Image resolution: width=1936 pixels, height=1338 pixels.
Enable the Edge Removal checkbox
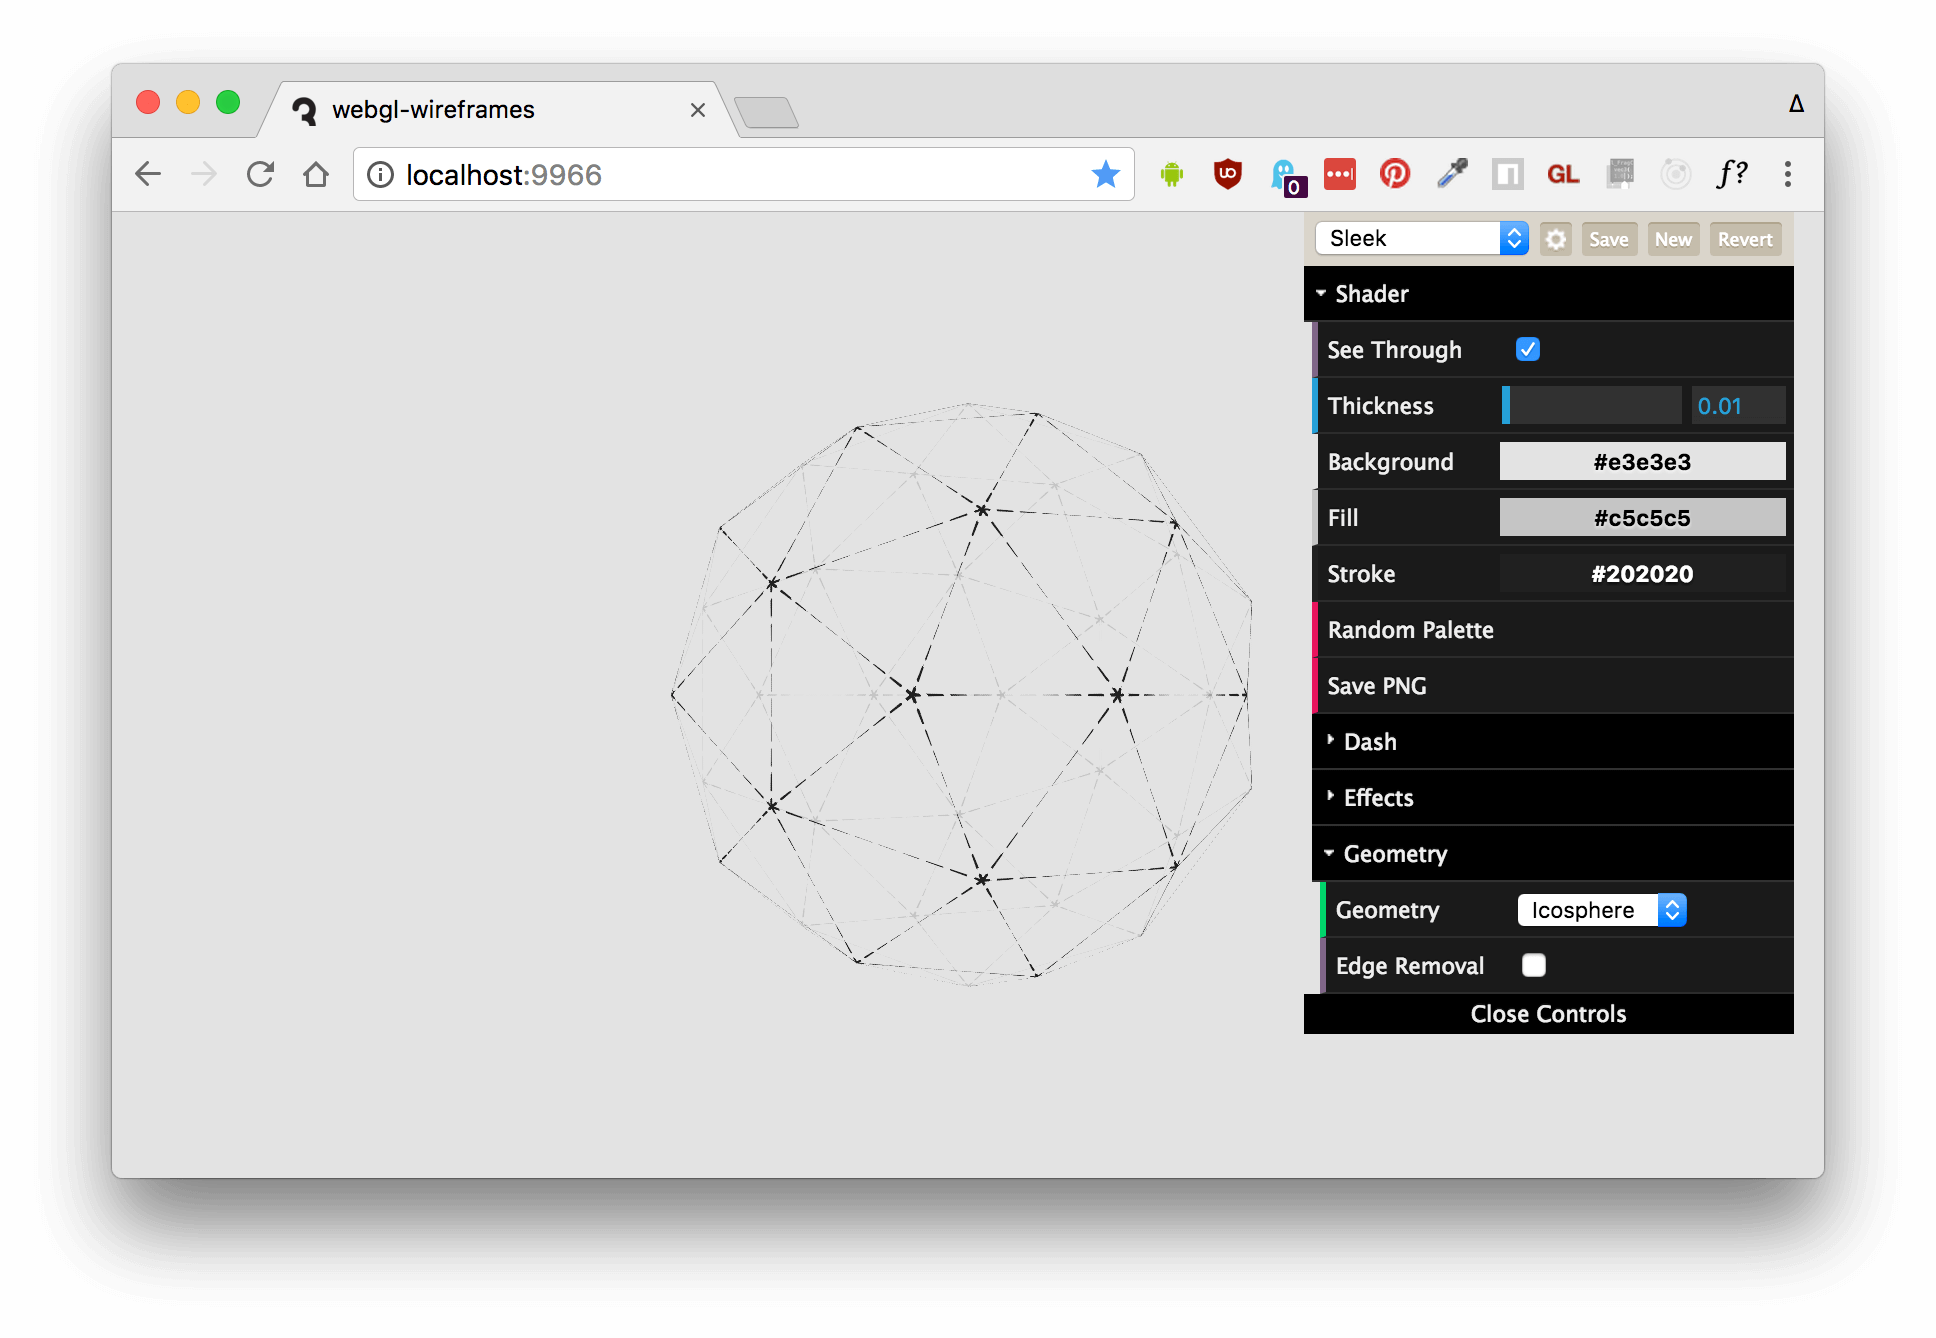tap(1533, 965)
